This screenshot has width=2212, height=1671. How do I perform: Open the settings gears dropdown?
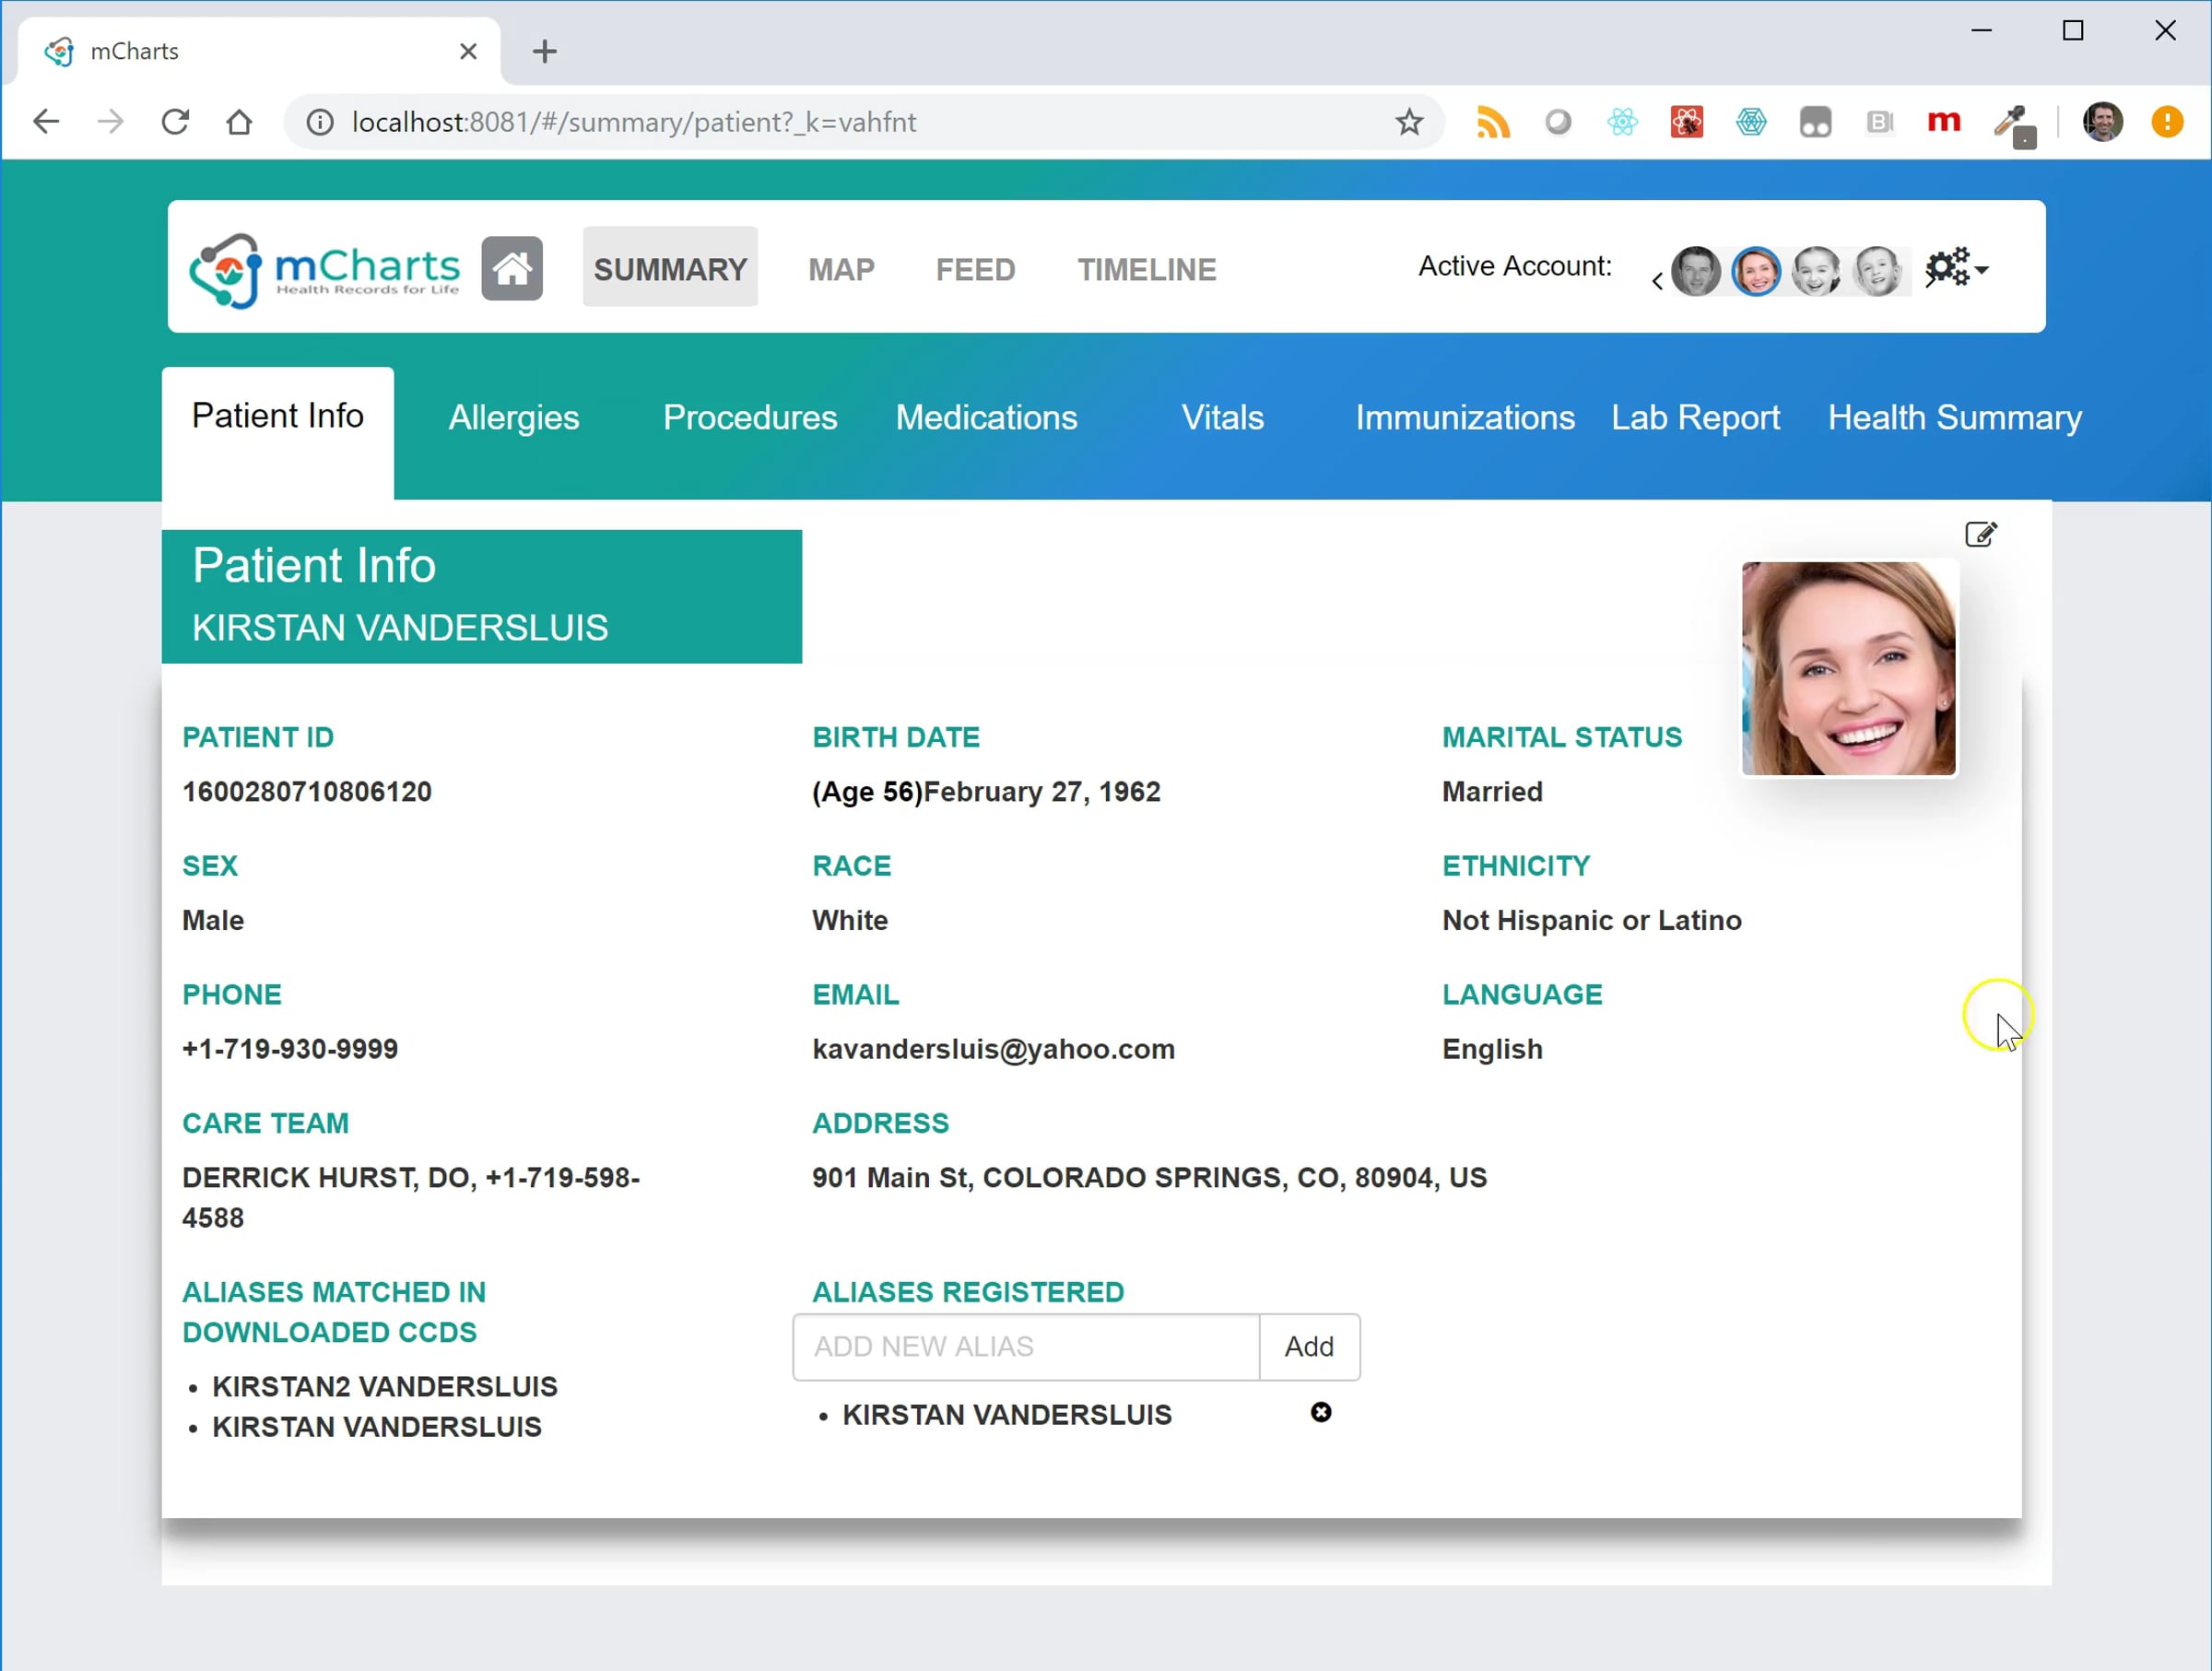(1957, 268)
